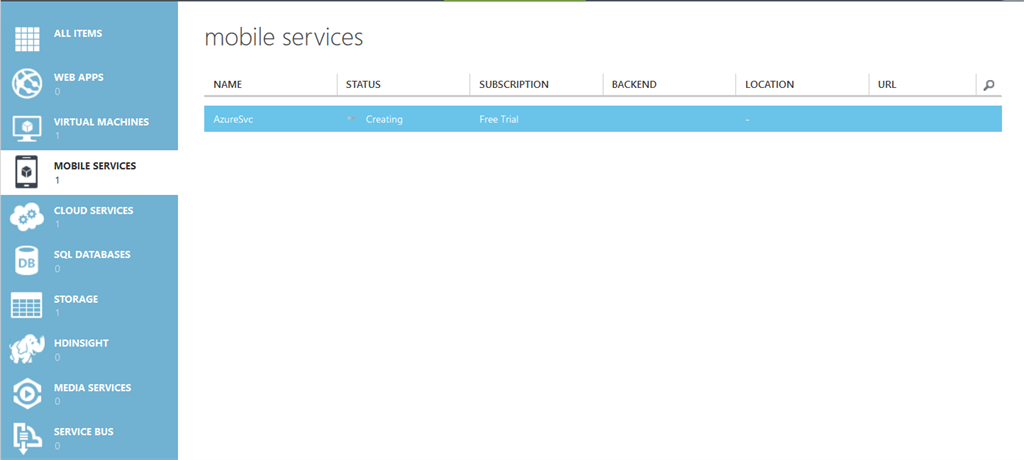Screen dimensions: 1024x460
Task: Click the Mobile Services phone icon
Action: [x=27, y=172]
